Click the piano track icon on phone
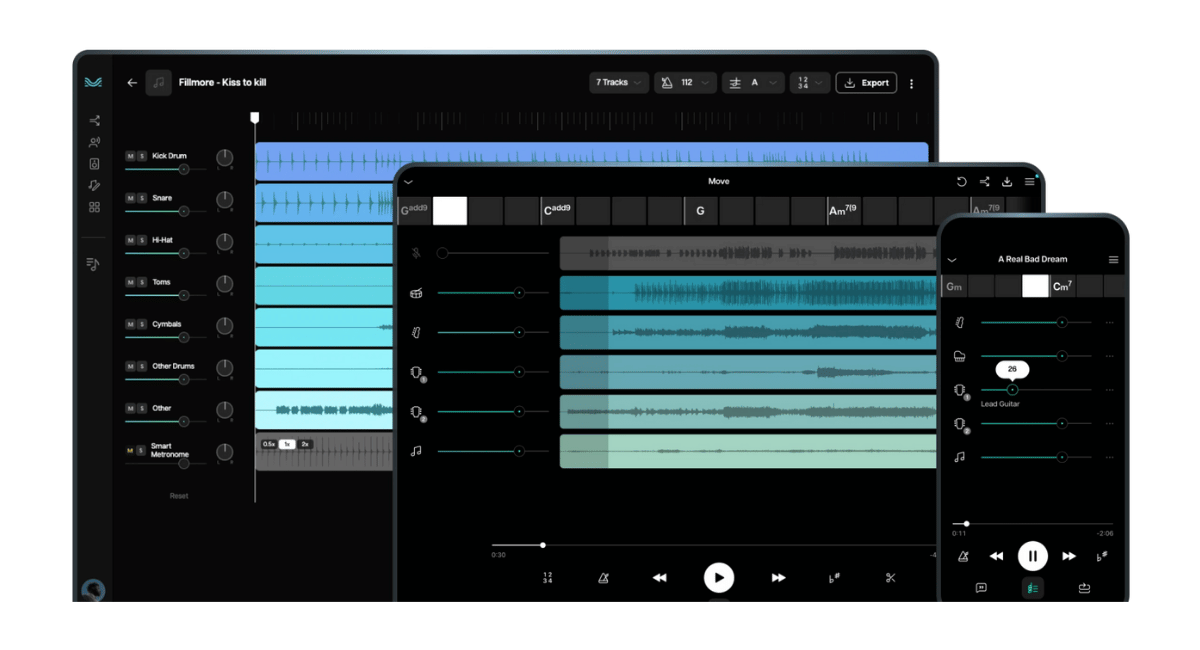Screen dimensions: 1200x650 tap(959, 356)
